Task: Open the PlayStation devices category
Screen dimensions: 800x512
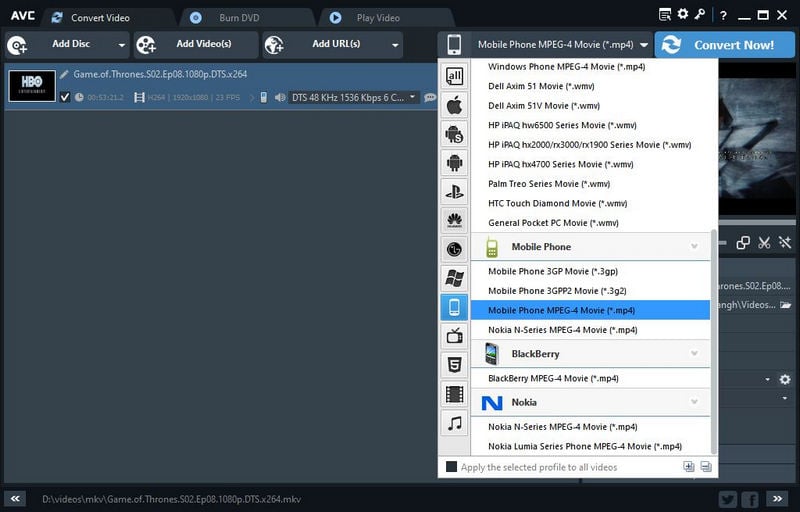Action: pyautogui.click(x=454, y=192)
